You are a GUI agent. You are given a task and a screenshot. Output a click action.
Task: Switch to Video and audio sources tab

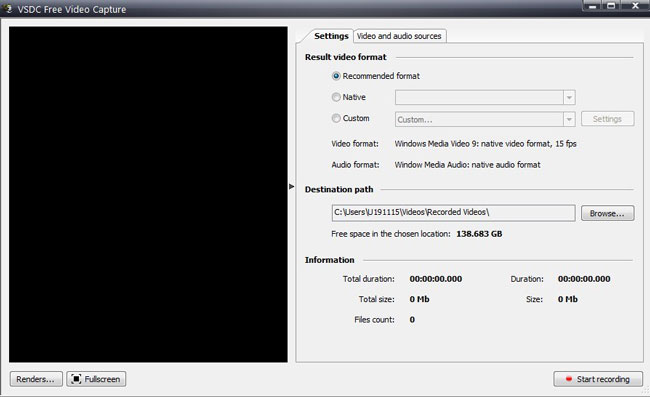tap(399, 36)
